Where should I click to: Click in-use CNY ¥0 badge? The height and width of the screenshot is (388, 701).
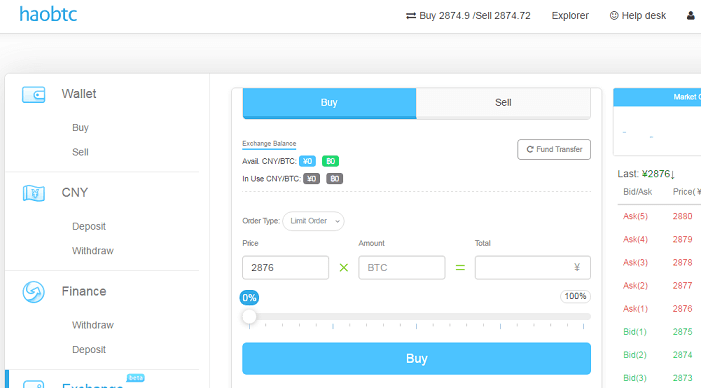click(x=312, y=179)
